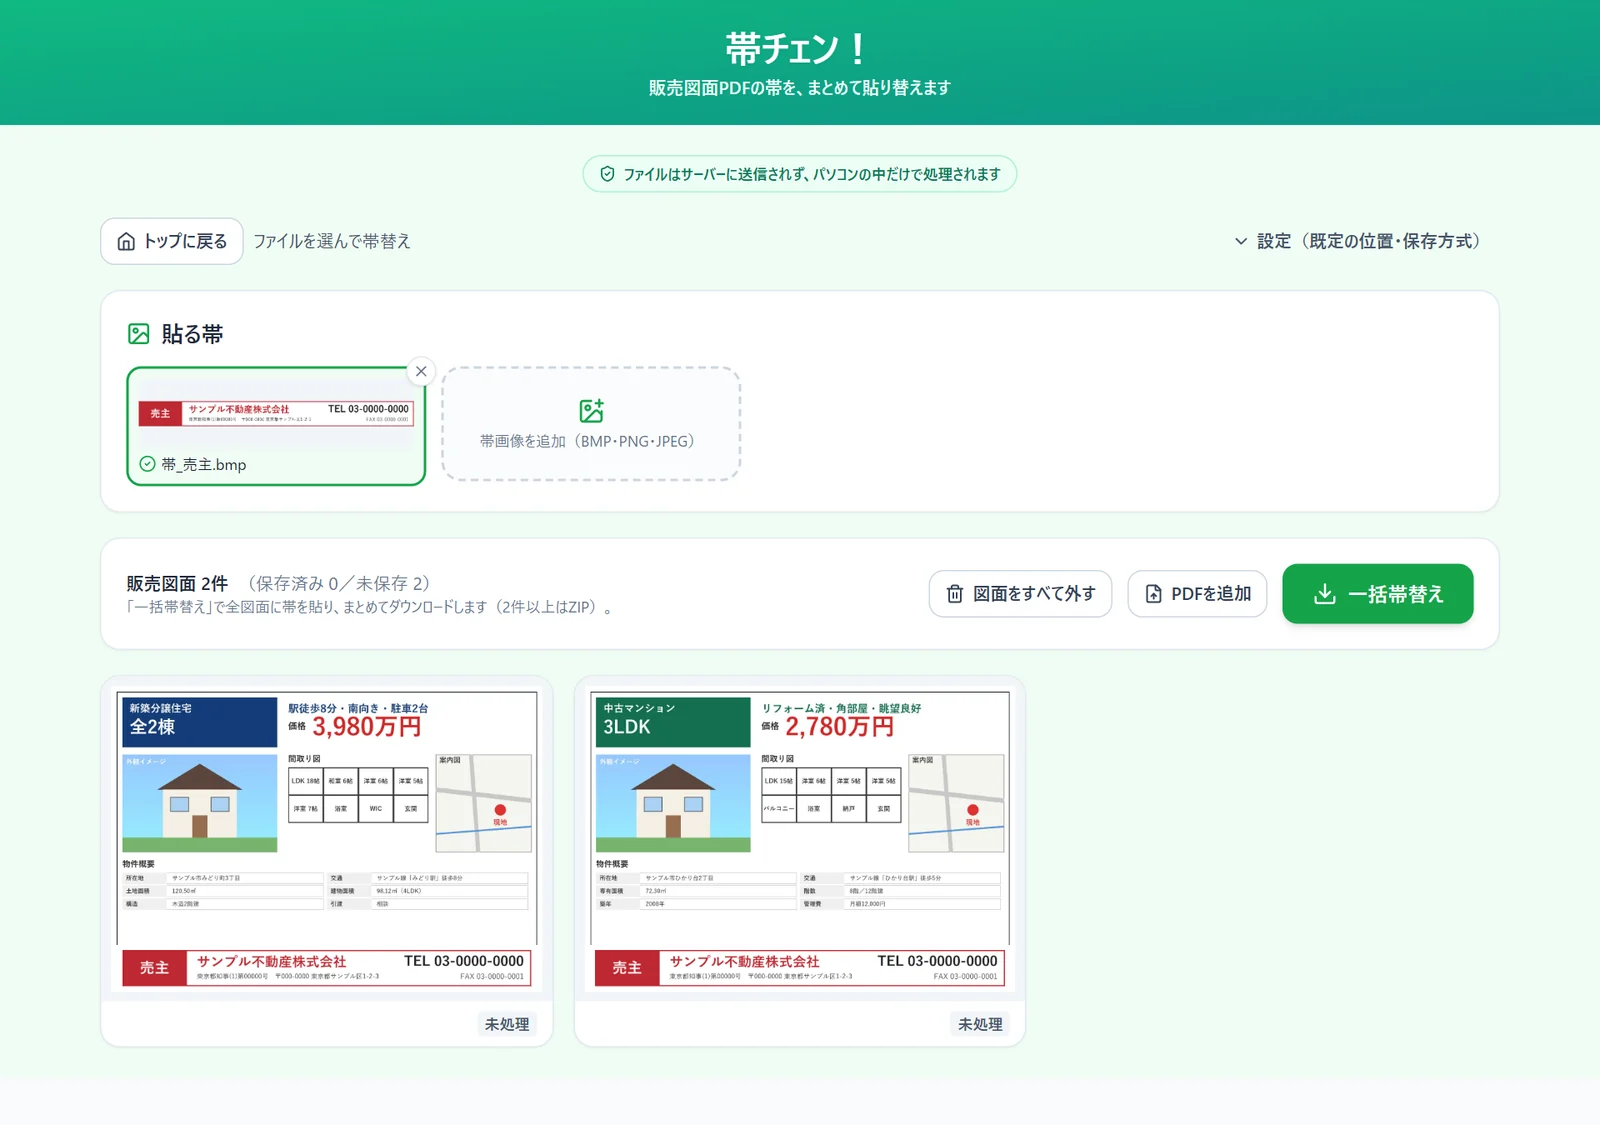Click the image icon next to 貼る帯
Viewport: 1600px width, 1125px height.
[x=139, y=334]
